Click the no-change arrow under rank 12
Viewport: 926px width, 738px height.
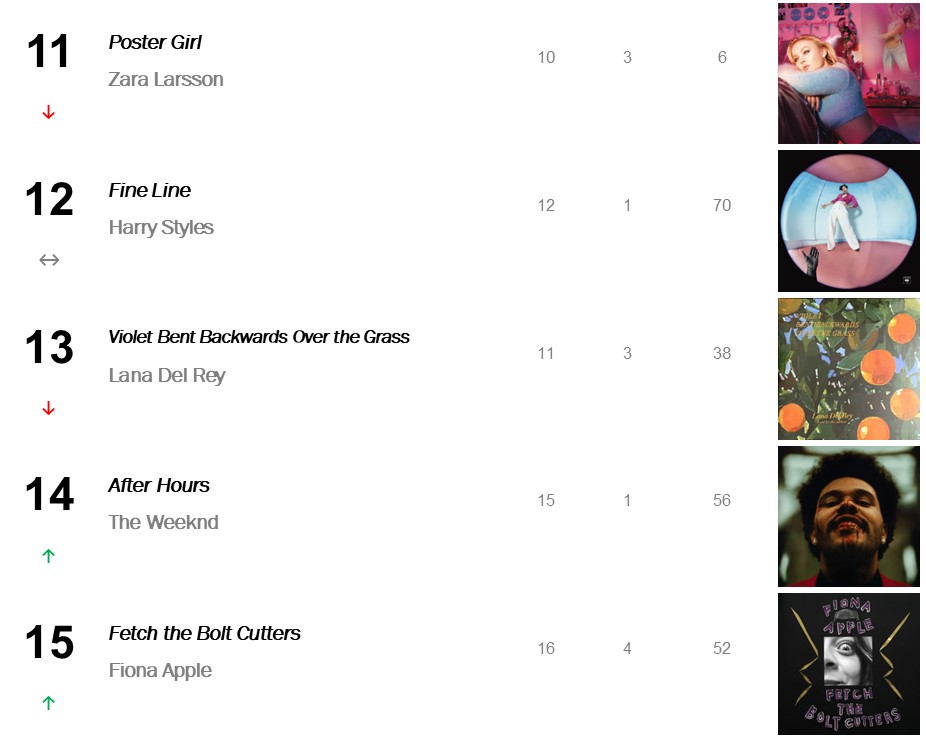coord(49,260)
